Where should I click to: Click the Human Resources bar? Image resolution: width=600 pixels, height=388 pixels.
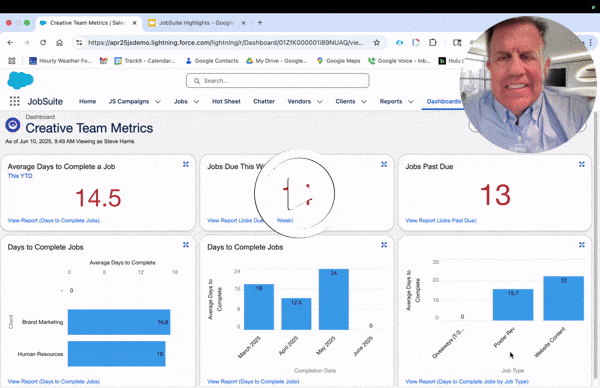pos(117,354)
